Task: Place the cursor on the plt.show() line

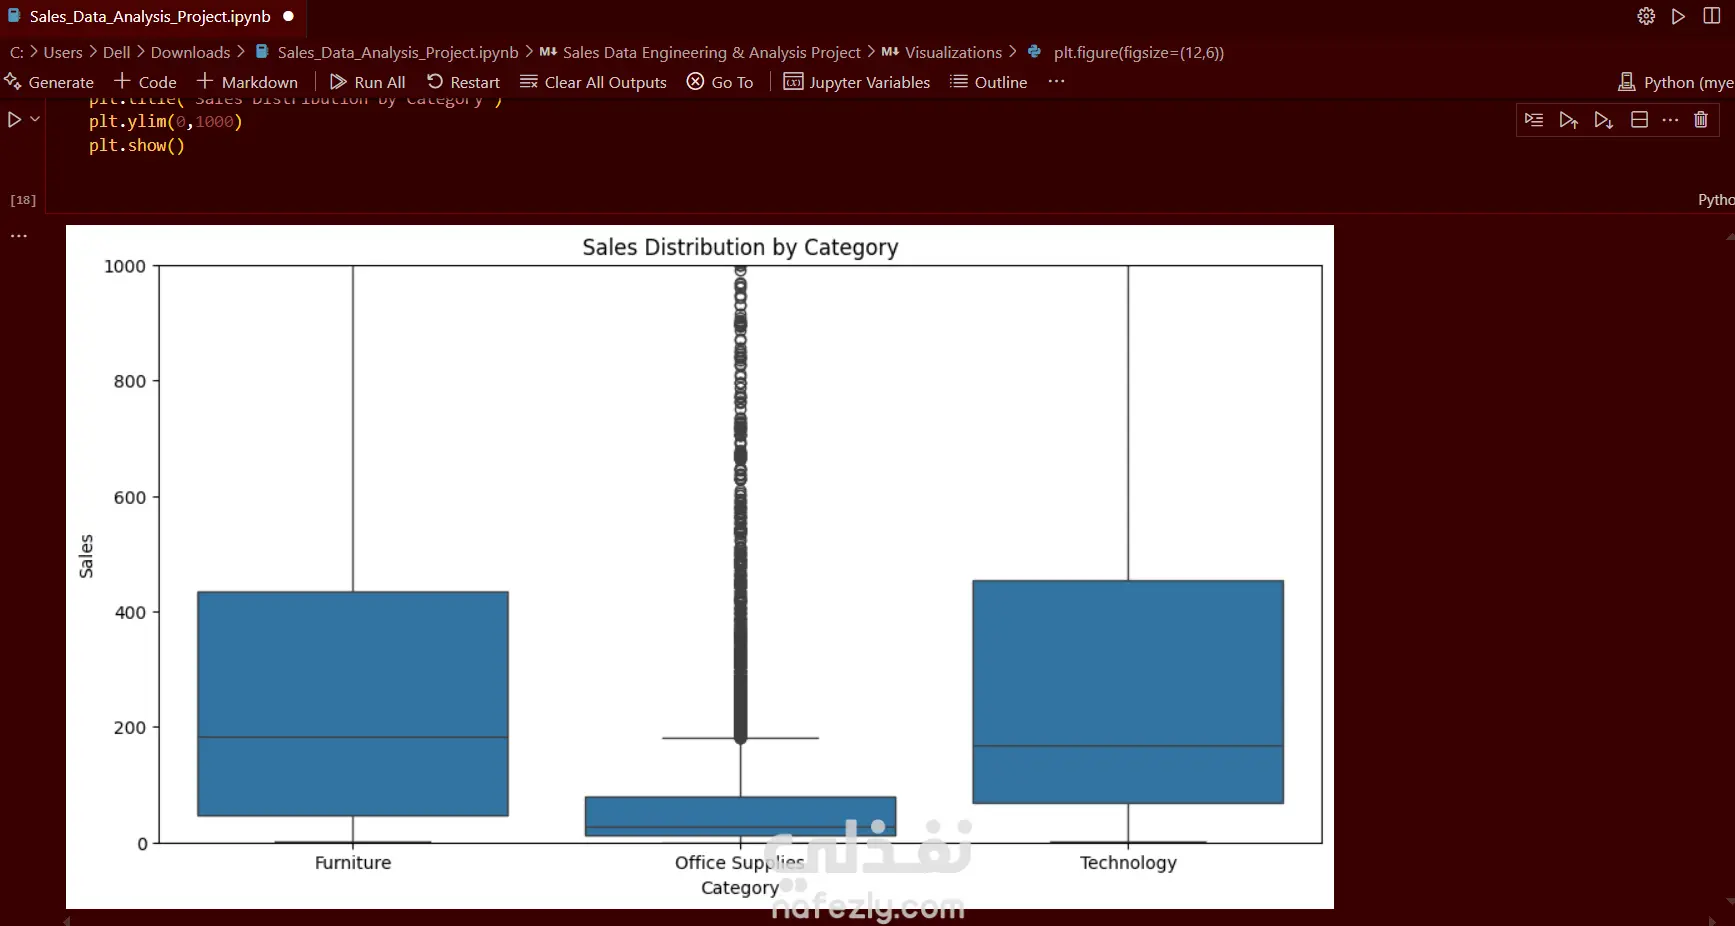Action: coord(137,145)
